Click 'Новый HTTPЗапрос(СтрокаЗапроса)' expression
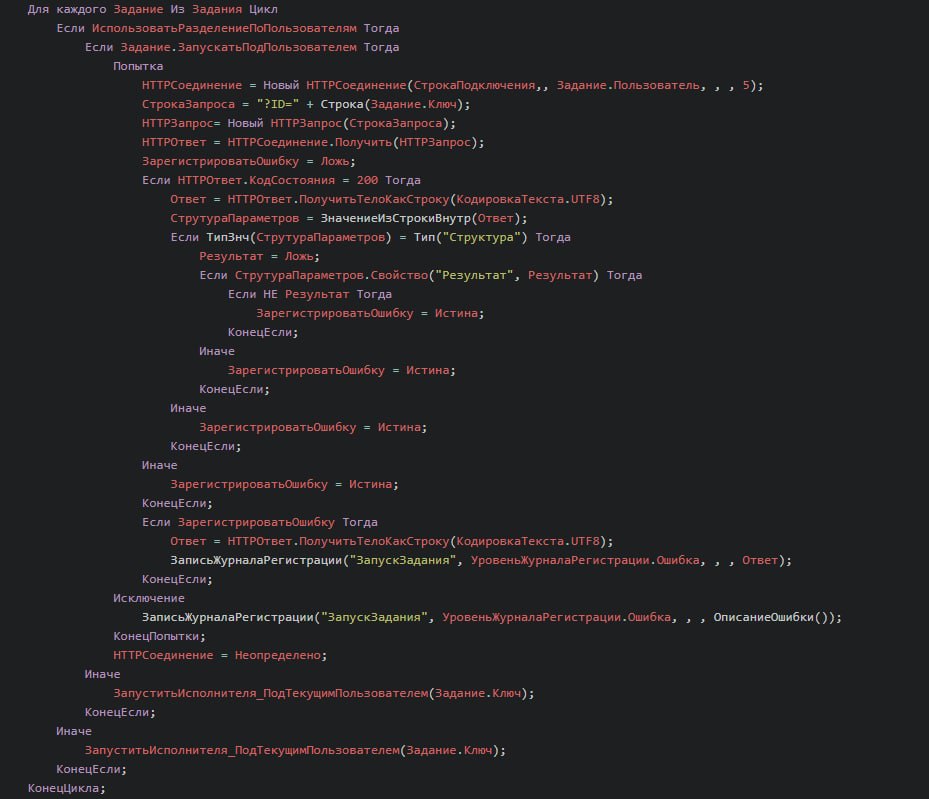Image resolution: width=929 pixels, height=799 pixels. (342, 123)
